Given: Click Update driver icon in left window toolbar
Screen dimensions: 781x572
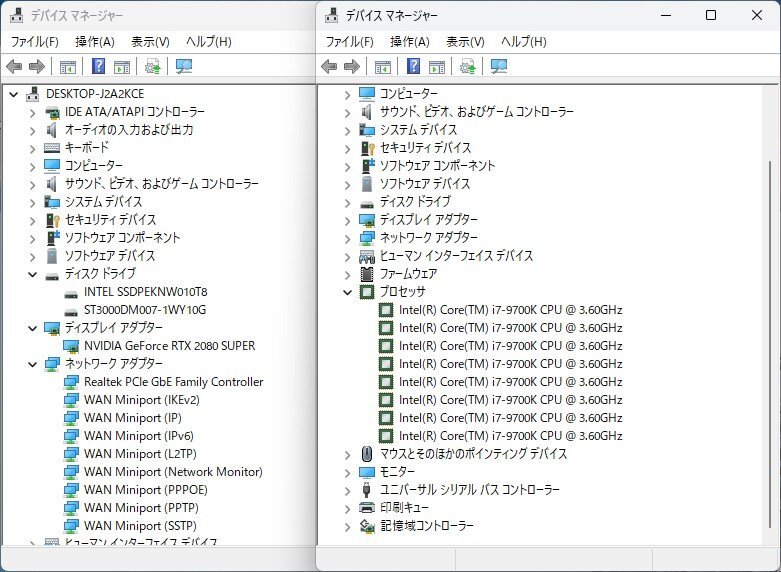Looking at the screenshot, I should pyautogui.click(x=152, y=66).
